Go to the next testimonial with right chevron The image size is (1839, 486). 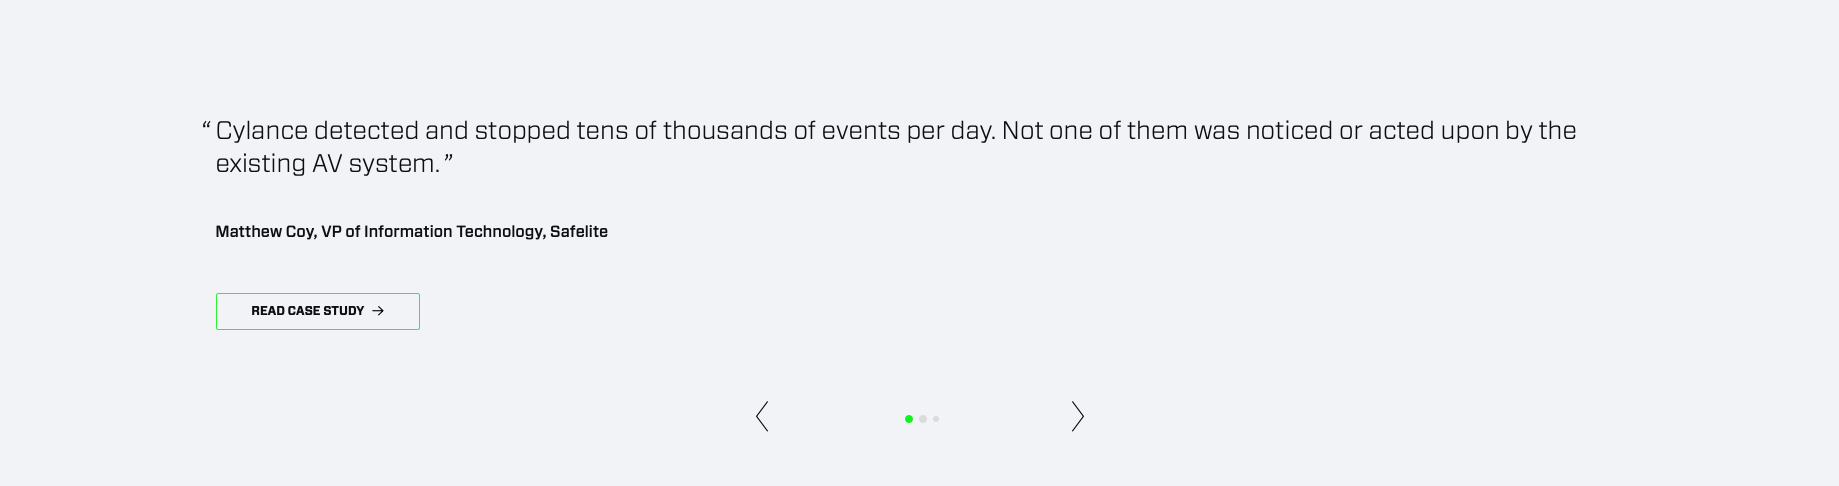coord(1077,417)
